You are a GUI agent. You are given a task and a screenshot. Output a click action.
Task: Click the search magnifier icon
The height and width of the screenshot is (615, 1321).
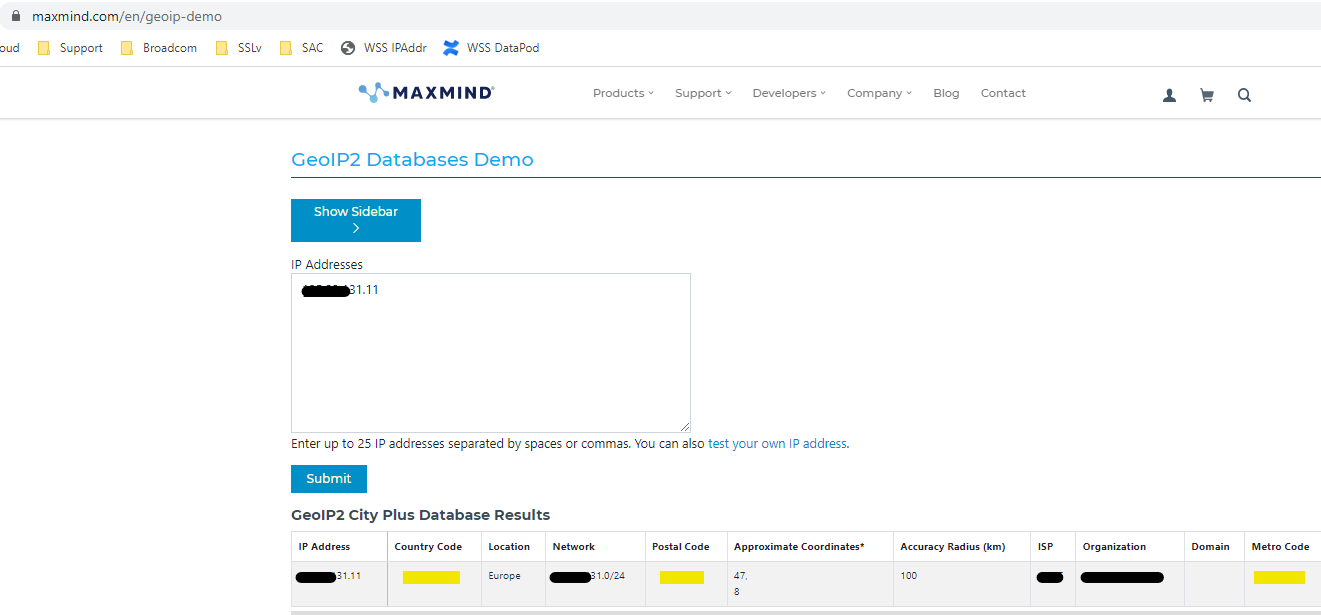(1244, 95)
